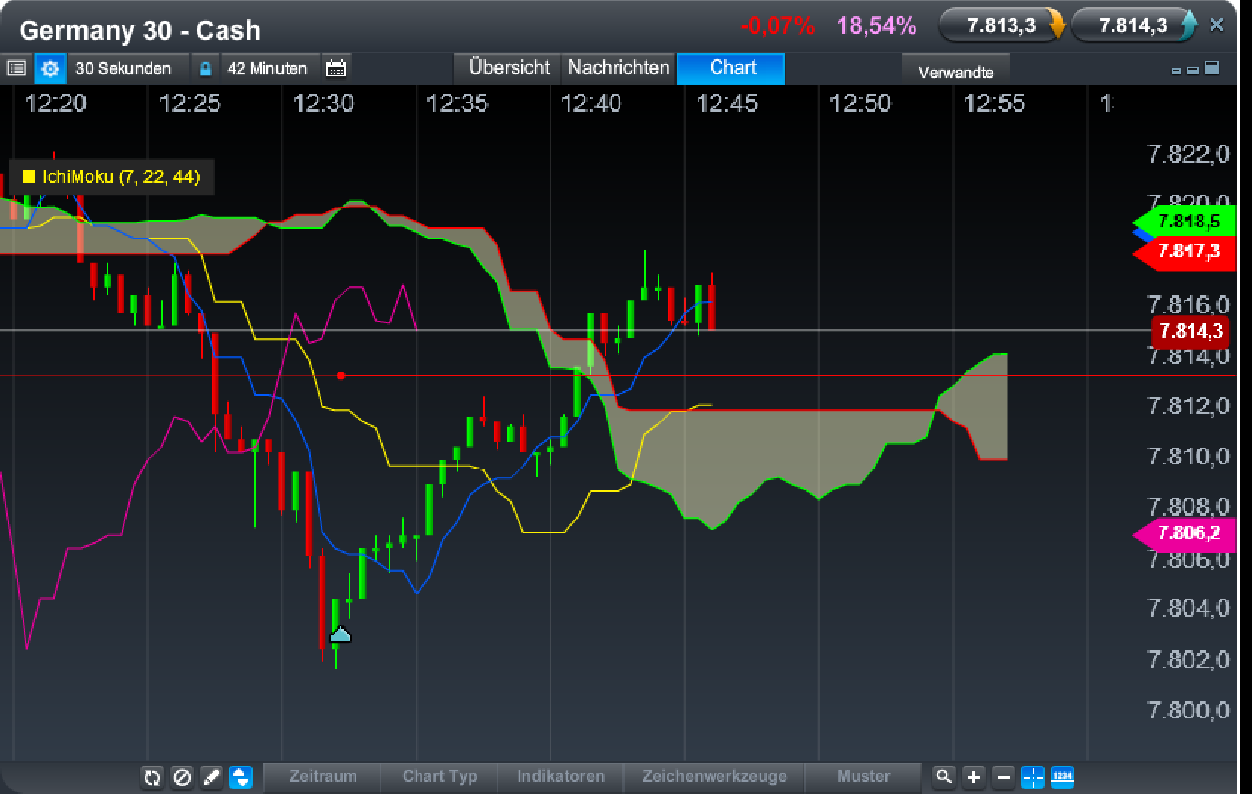Click the magnifier zoom icon

point(943,776)
